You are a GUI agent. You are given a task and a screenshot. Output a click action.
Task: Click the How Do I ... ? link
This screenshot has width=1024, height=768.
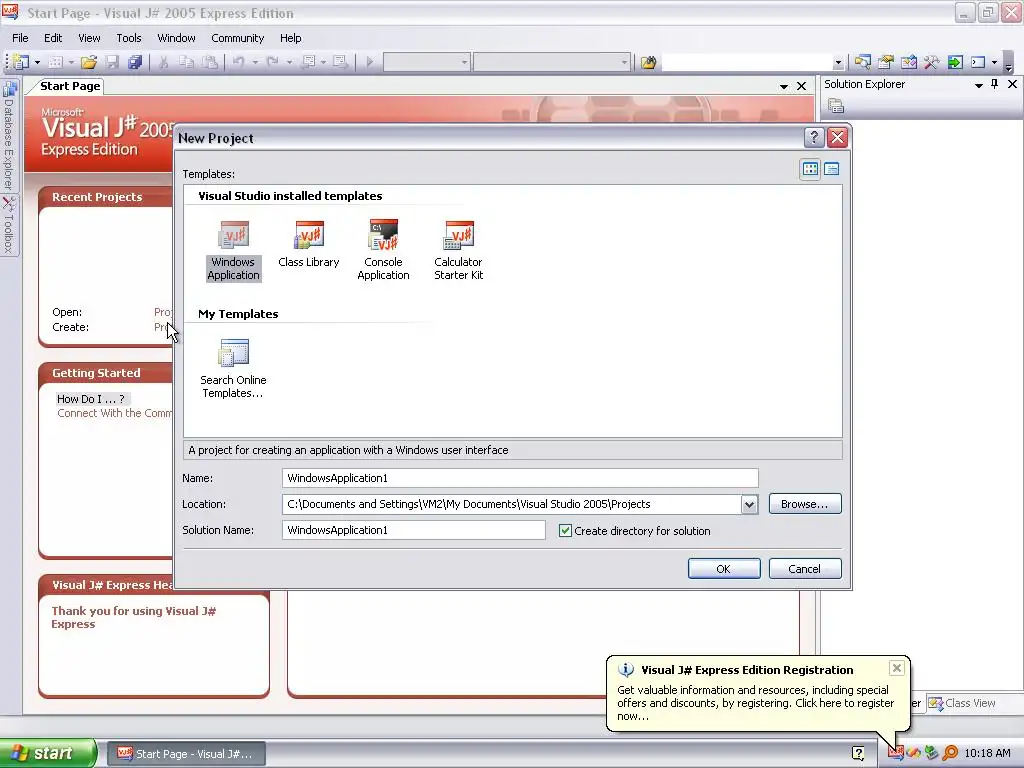coord(91,399)
